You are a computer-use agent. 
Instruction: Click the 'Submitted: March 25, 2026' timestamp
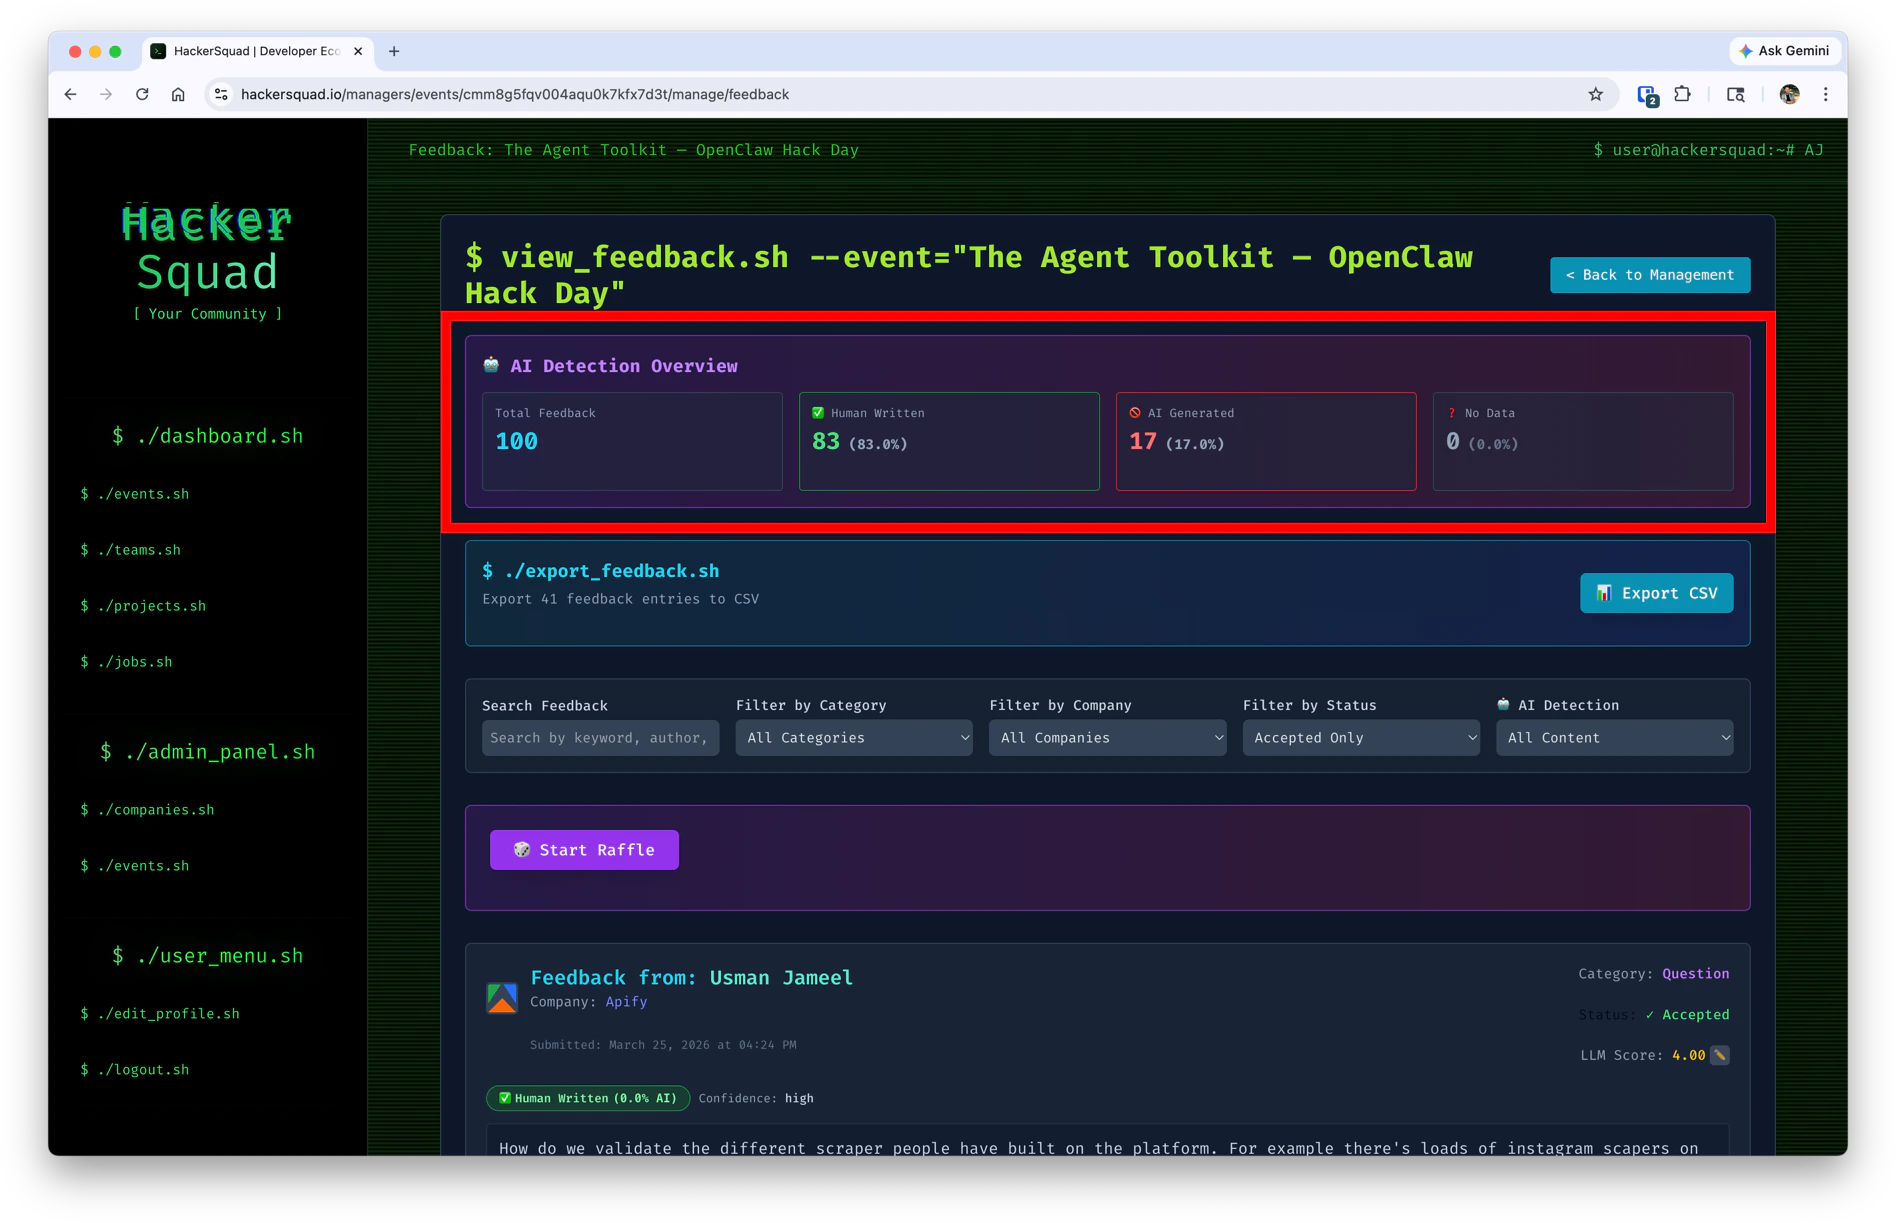(x=663, y=1045)
